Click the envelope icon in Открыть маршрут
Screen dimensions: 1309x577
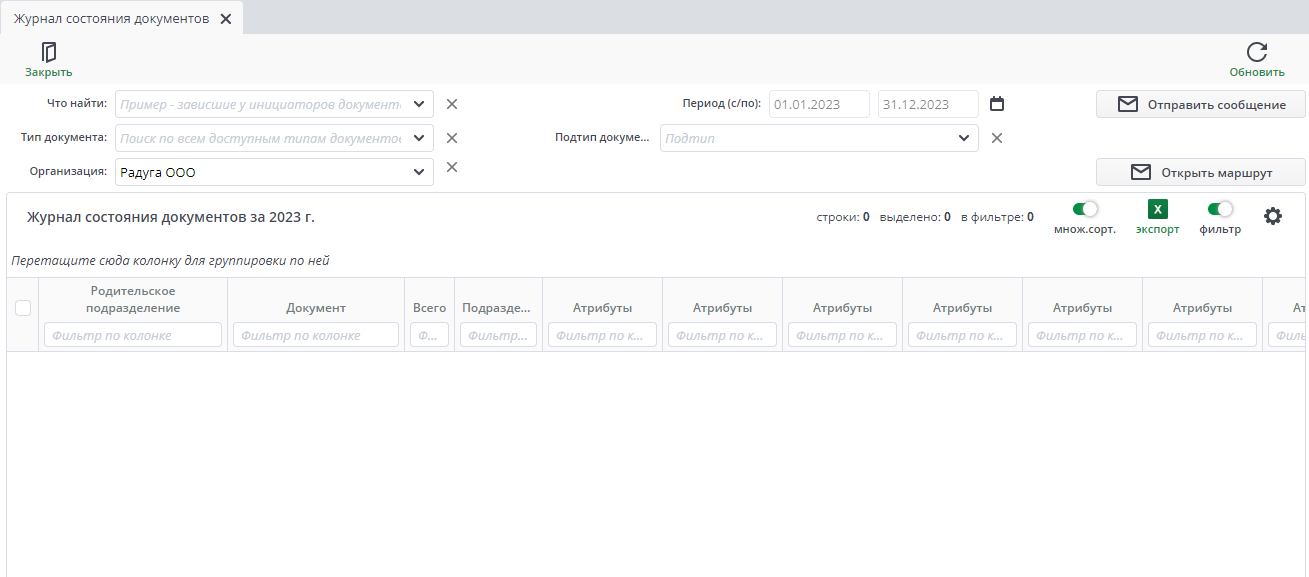pyautogui.click(x=1141, y=172)
